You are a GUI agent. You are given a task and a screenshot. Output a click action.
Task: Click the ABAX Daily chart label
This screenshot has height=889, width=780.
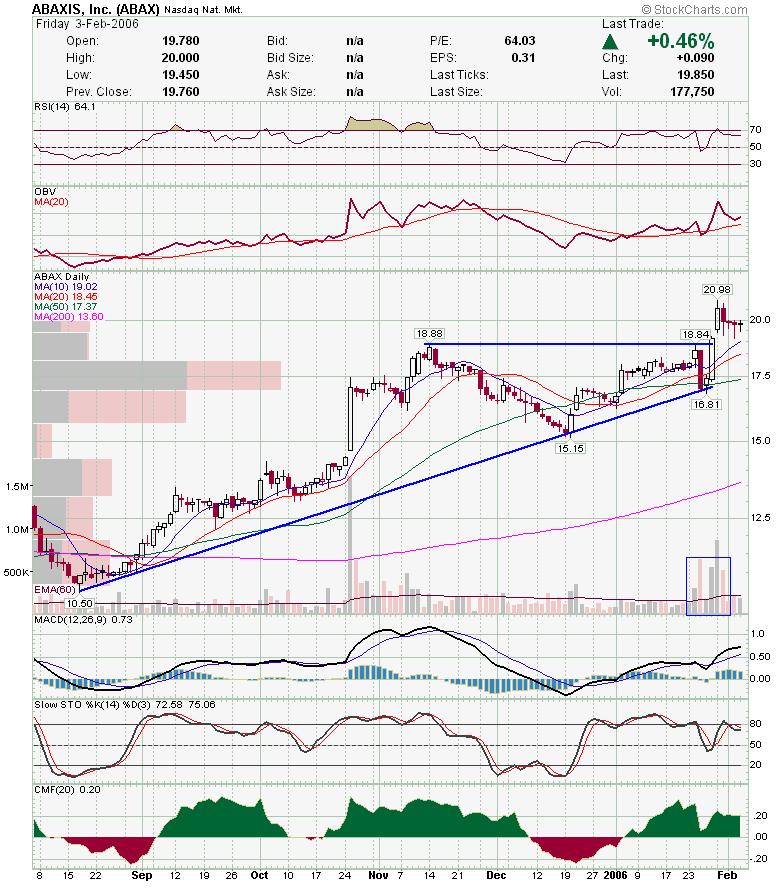tap(61, 277)
